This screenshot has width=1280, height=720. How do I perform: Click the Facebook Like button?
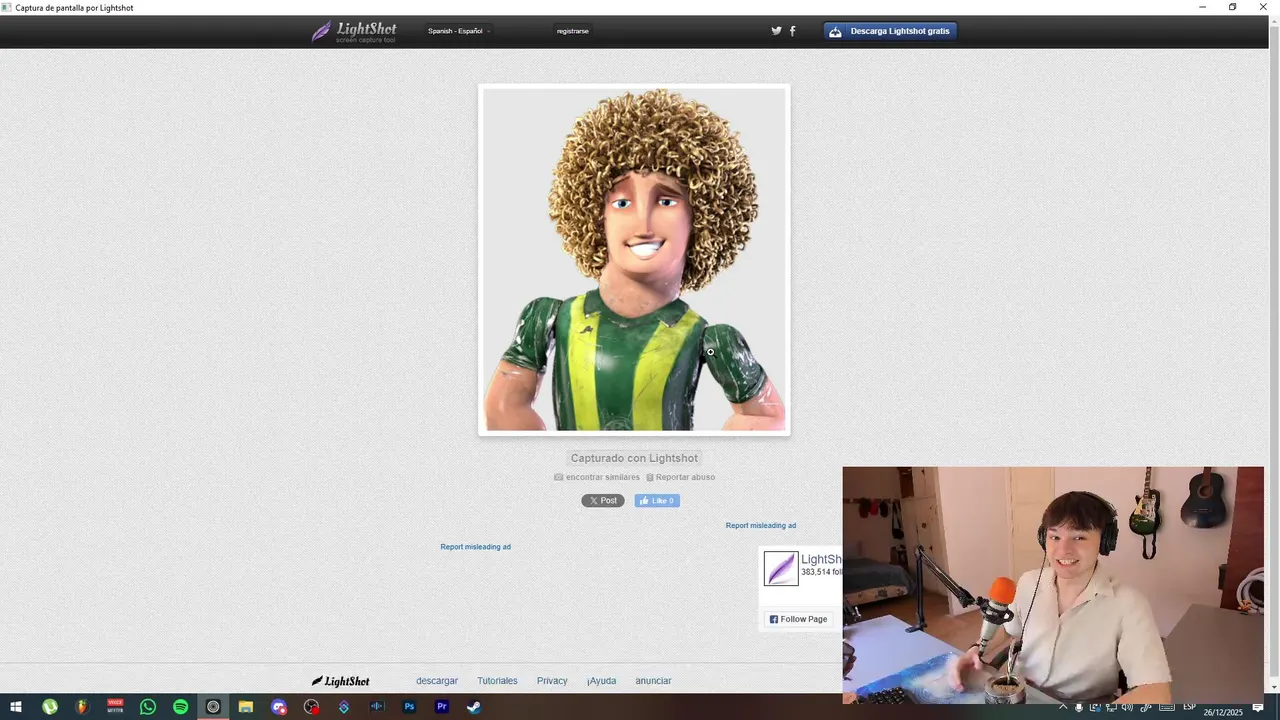(657, 501)
